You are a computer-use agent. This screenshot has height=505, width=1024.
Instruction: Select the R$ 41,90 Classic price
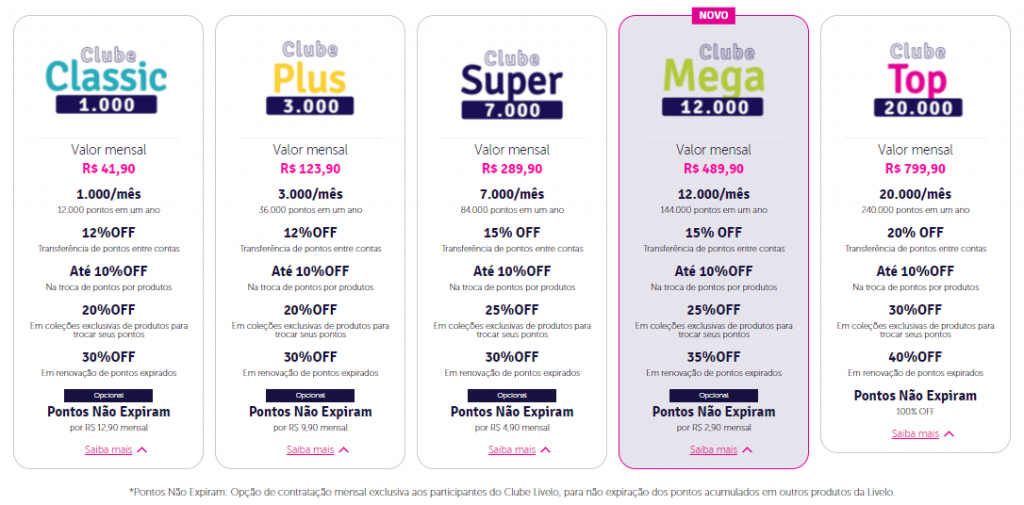click(x=108, y=169)
